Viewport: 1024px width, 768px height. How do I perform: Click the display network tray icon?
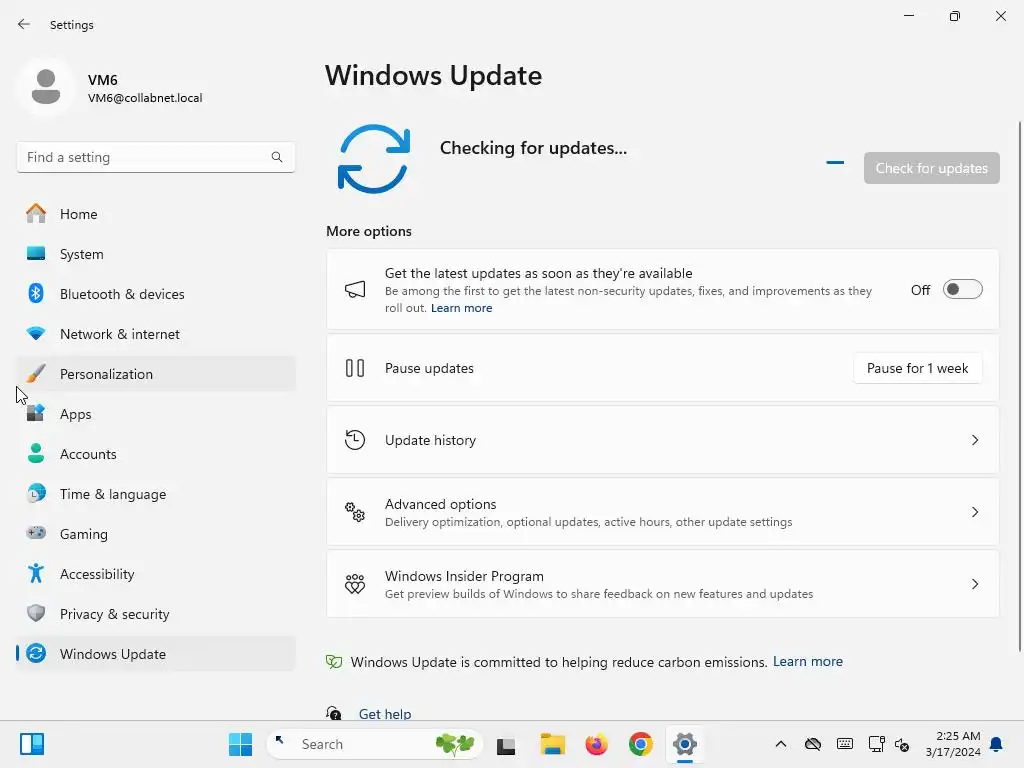(x=876, y=744)
